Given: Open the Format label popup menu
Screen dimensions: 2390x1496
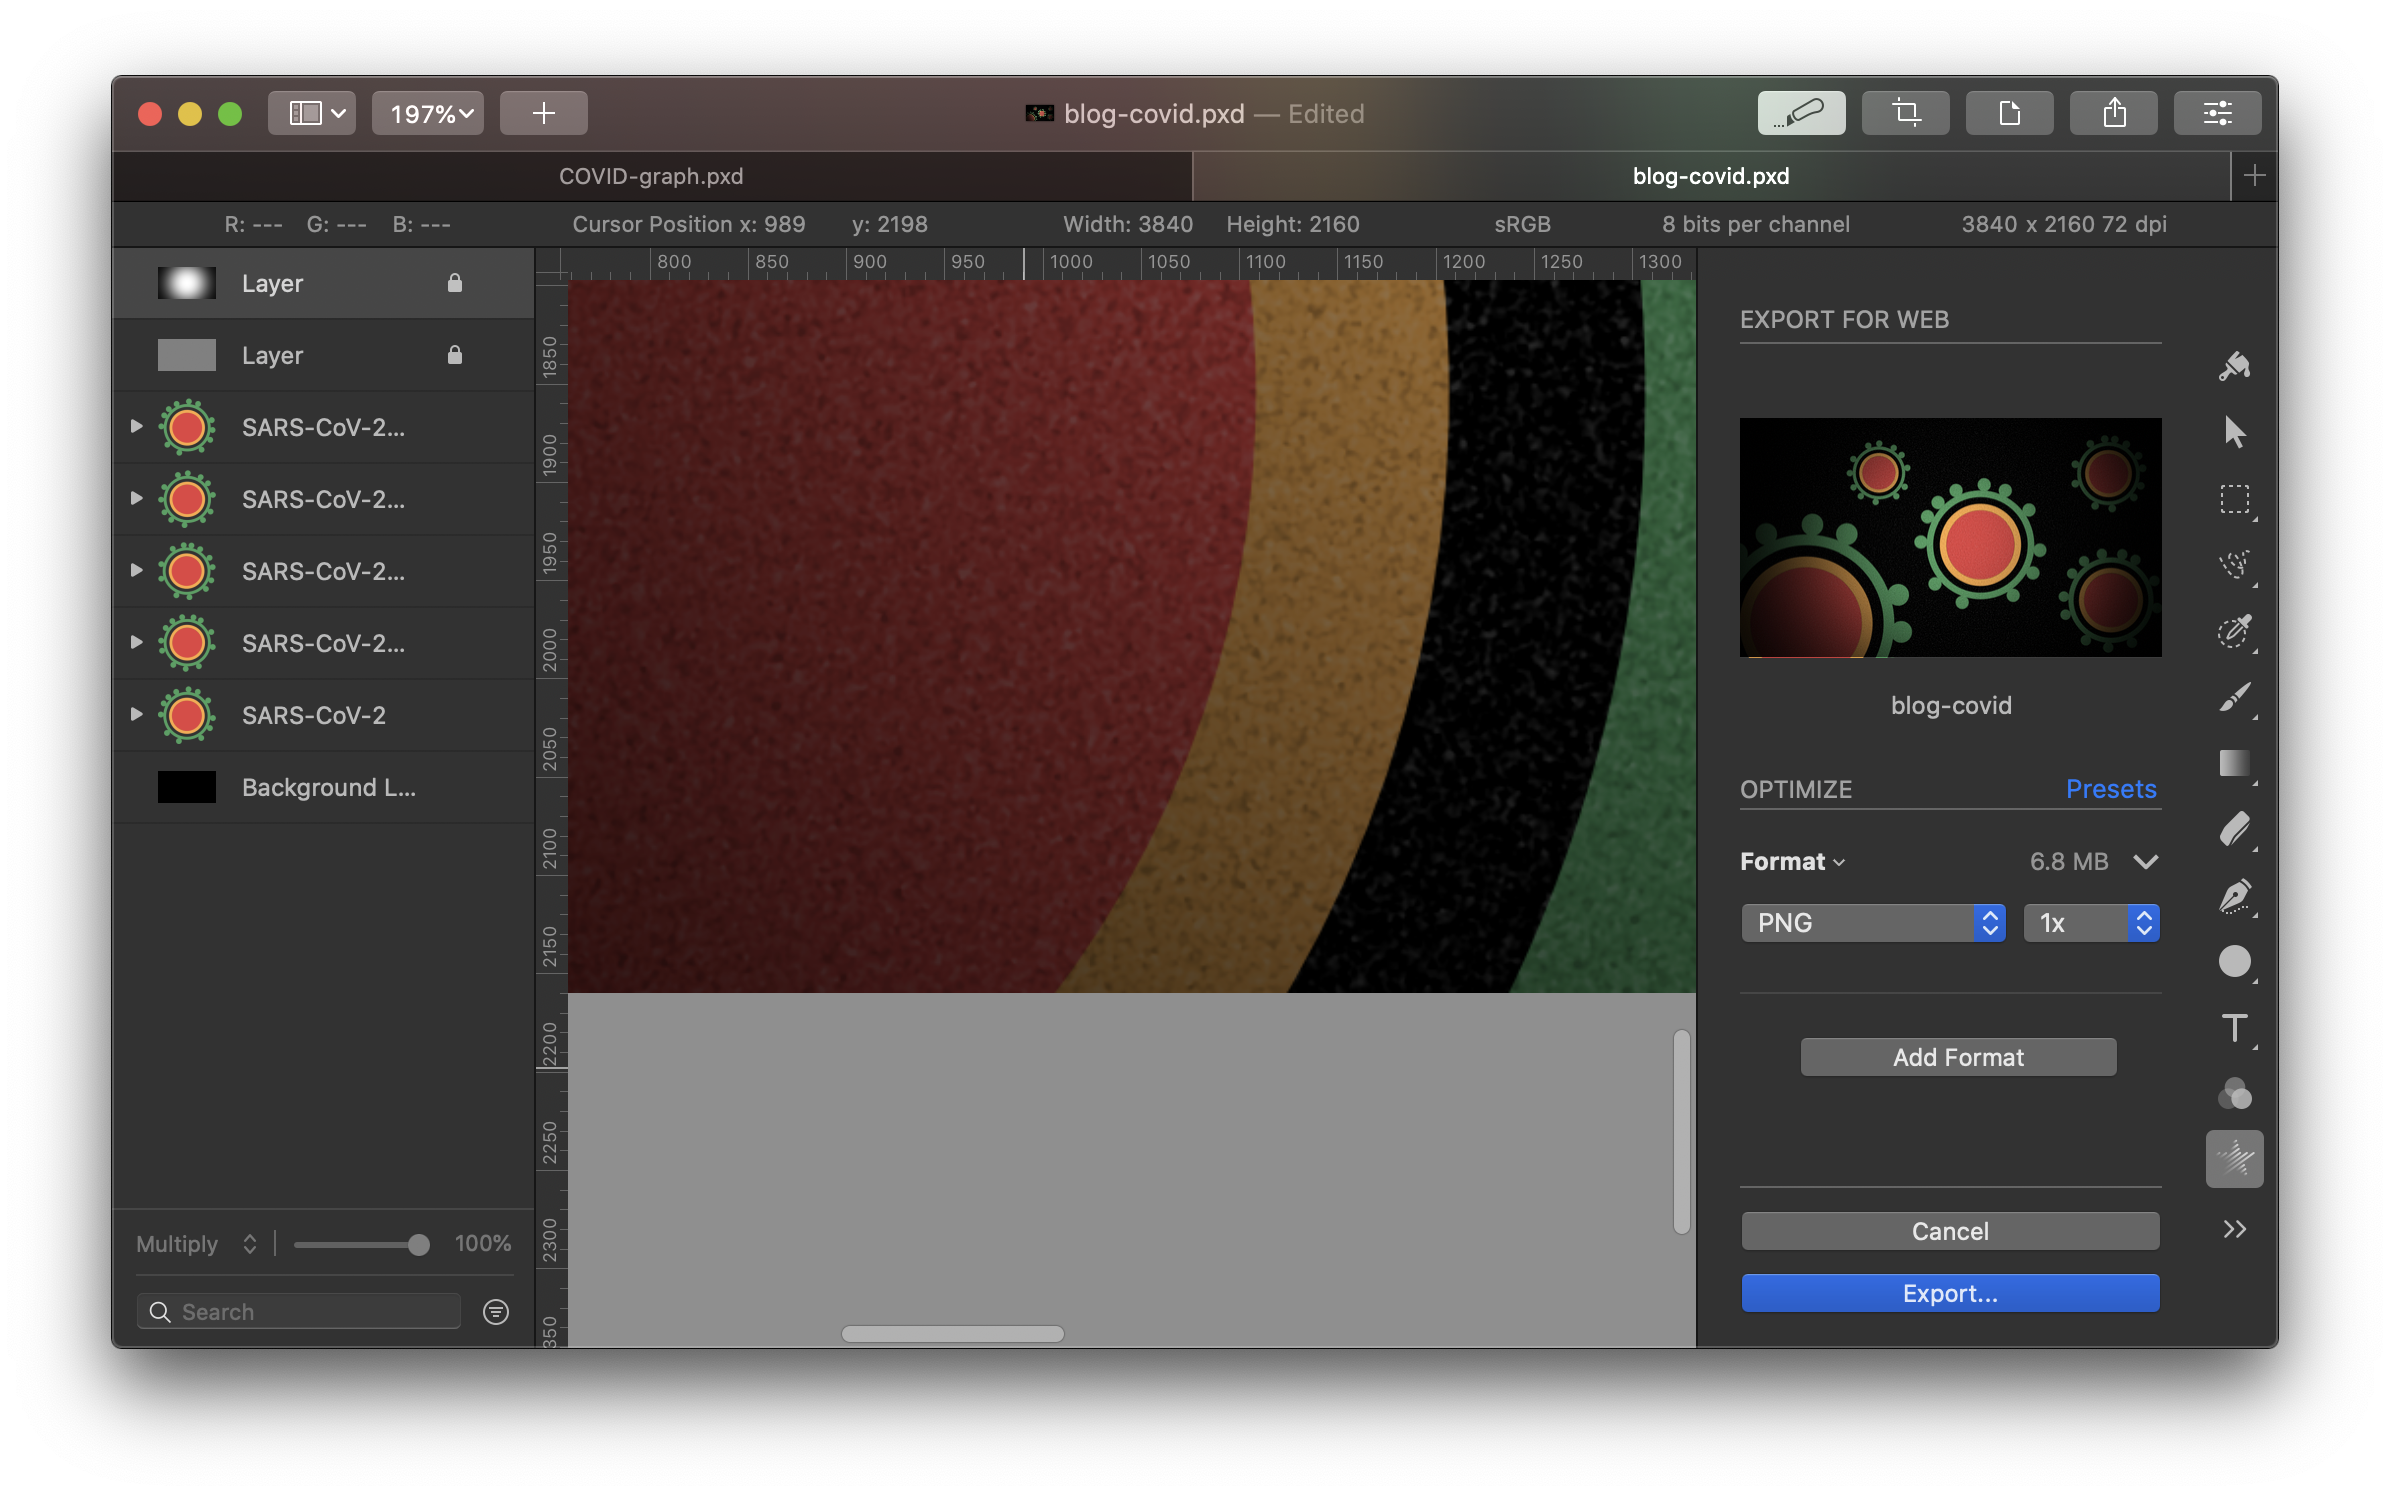Looking at the screenshot, I should pyautogui.click(x=1792, y=861).
